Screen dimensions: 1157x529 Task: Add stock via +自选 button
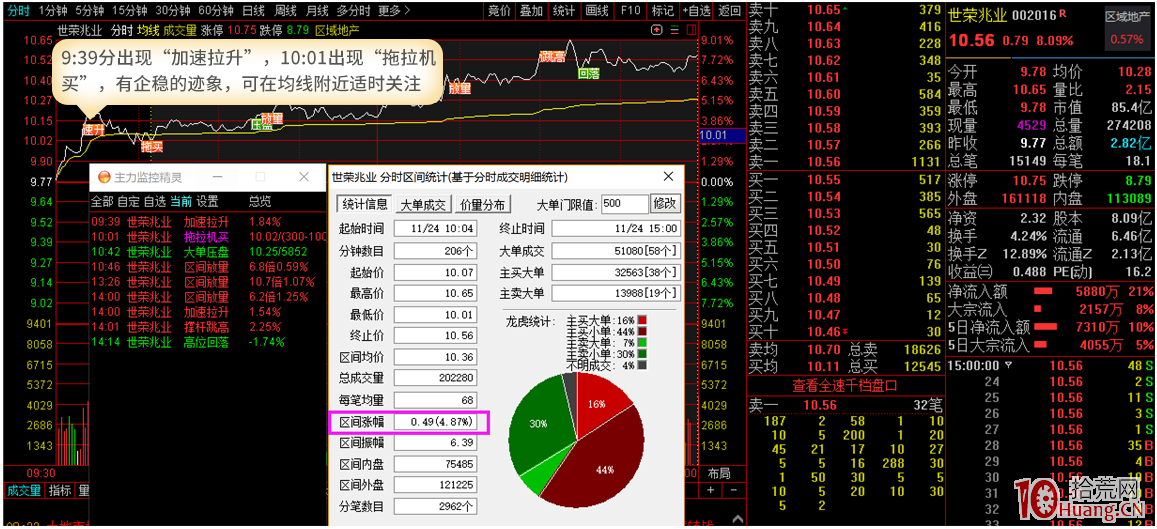tap(697, 10)
